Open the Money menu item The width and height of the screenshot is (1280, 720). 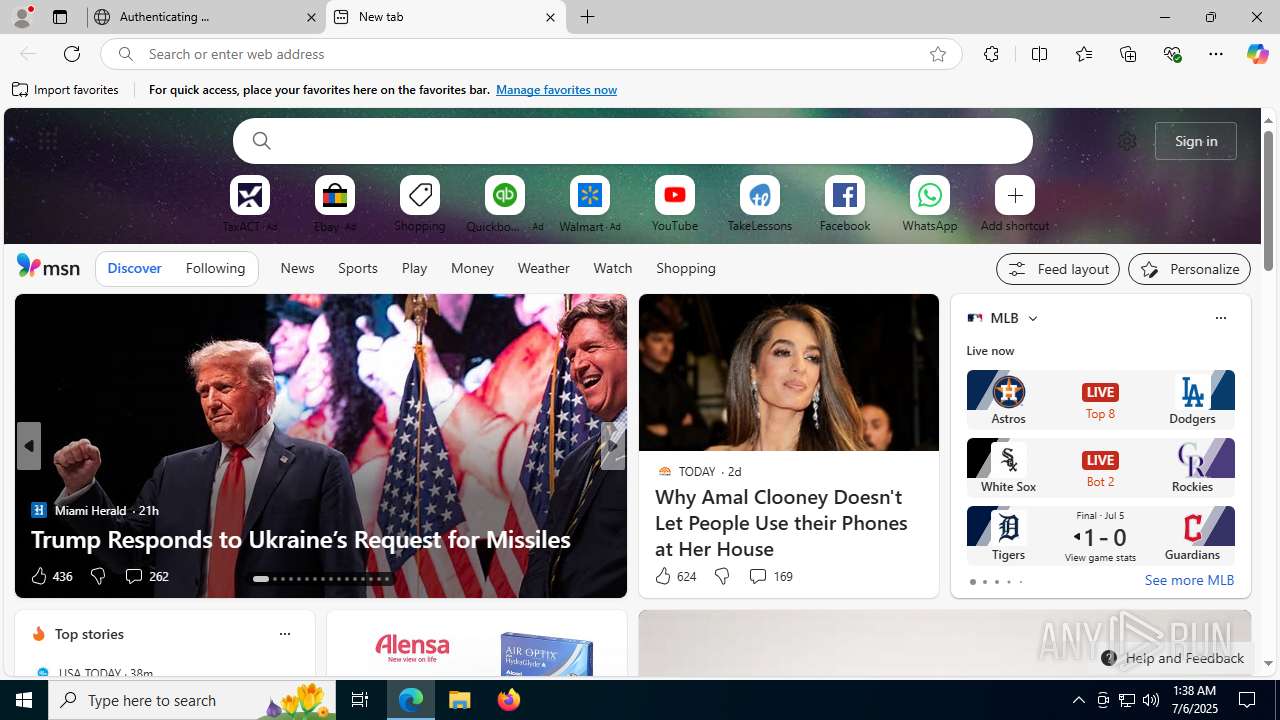click(472, 268)
